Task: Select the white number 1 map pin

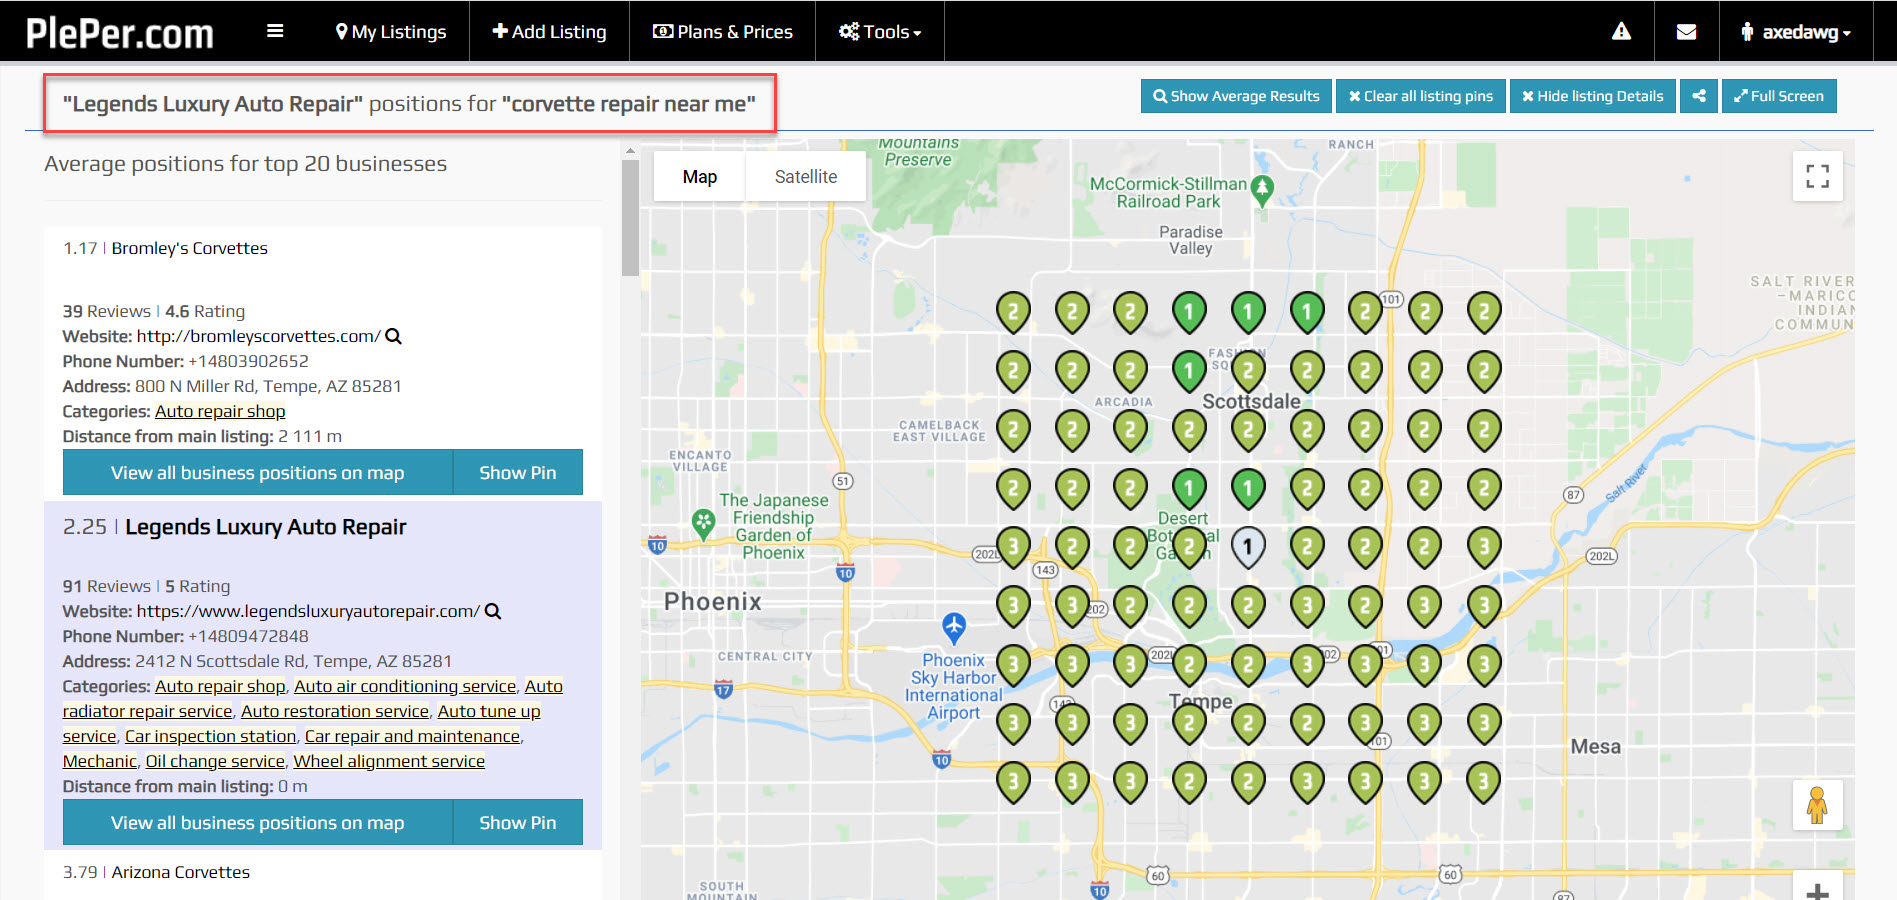Action: pos(1248,547)
